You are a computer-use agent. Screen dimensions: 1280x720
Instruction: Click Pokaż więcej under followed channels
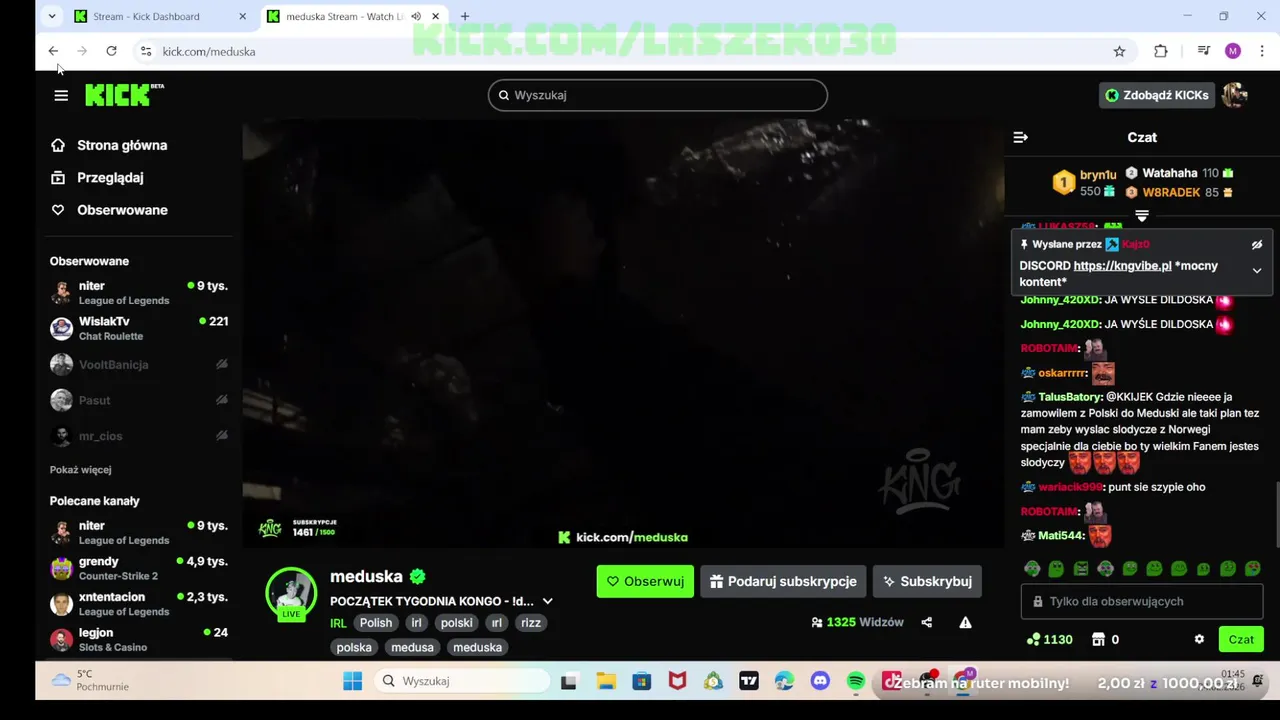click(81, 469)
